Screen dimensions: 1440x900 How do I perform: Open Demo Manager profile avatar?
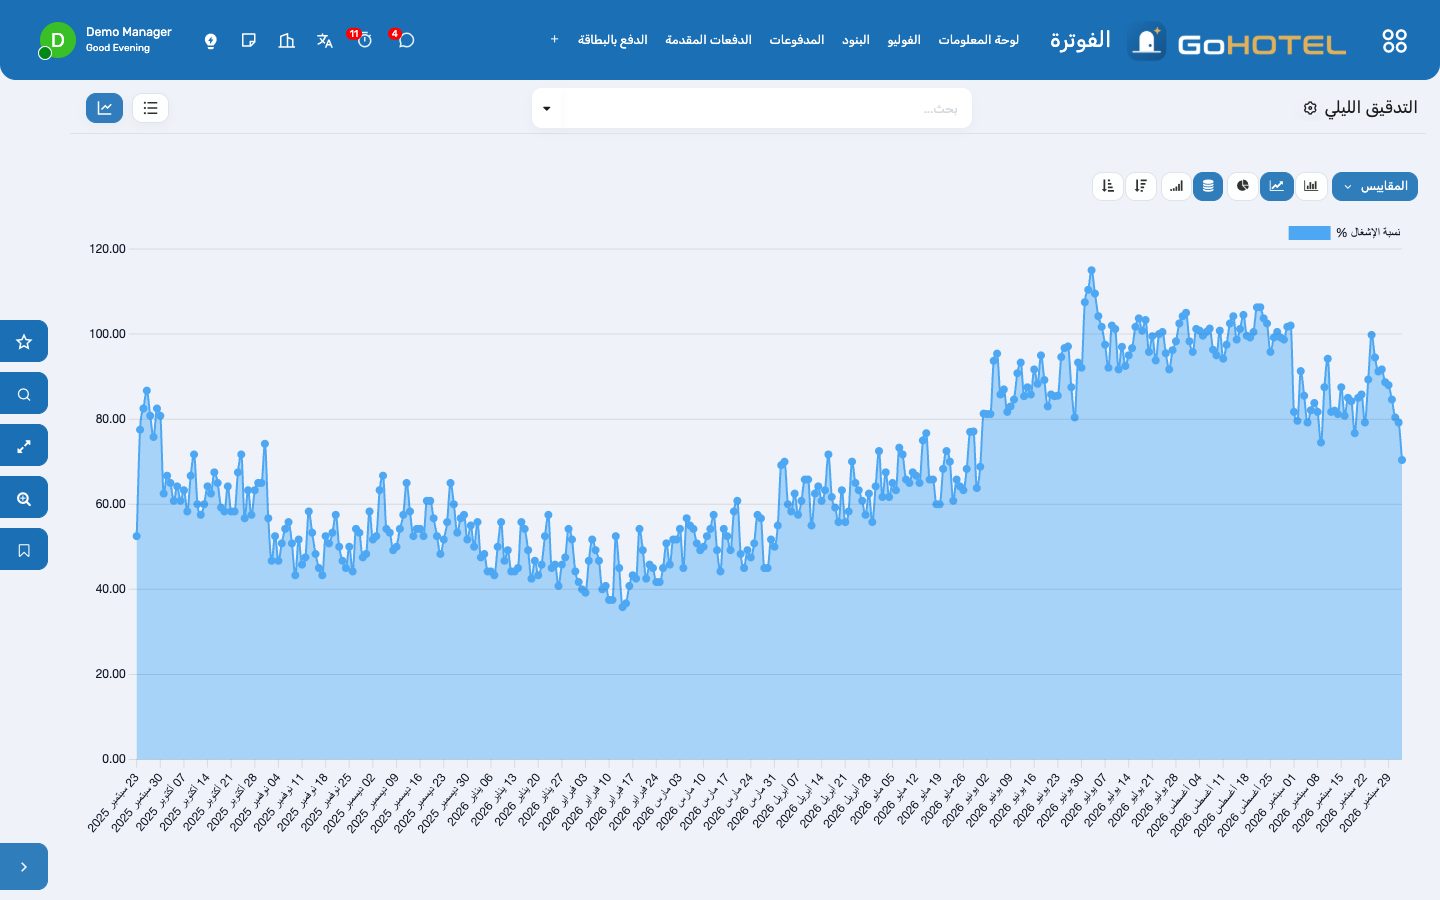point(57,41)
